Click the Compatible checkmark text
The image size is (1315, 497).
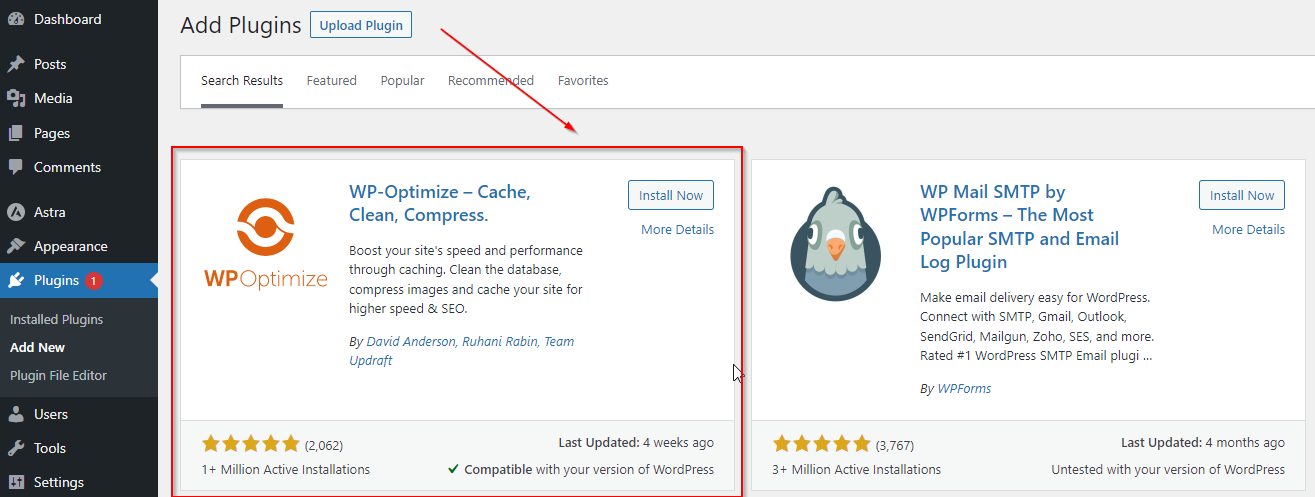tap(581, 469)
